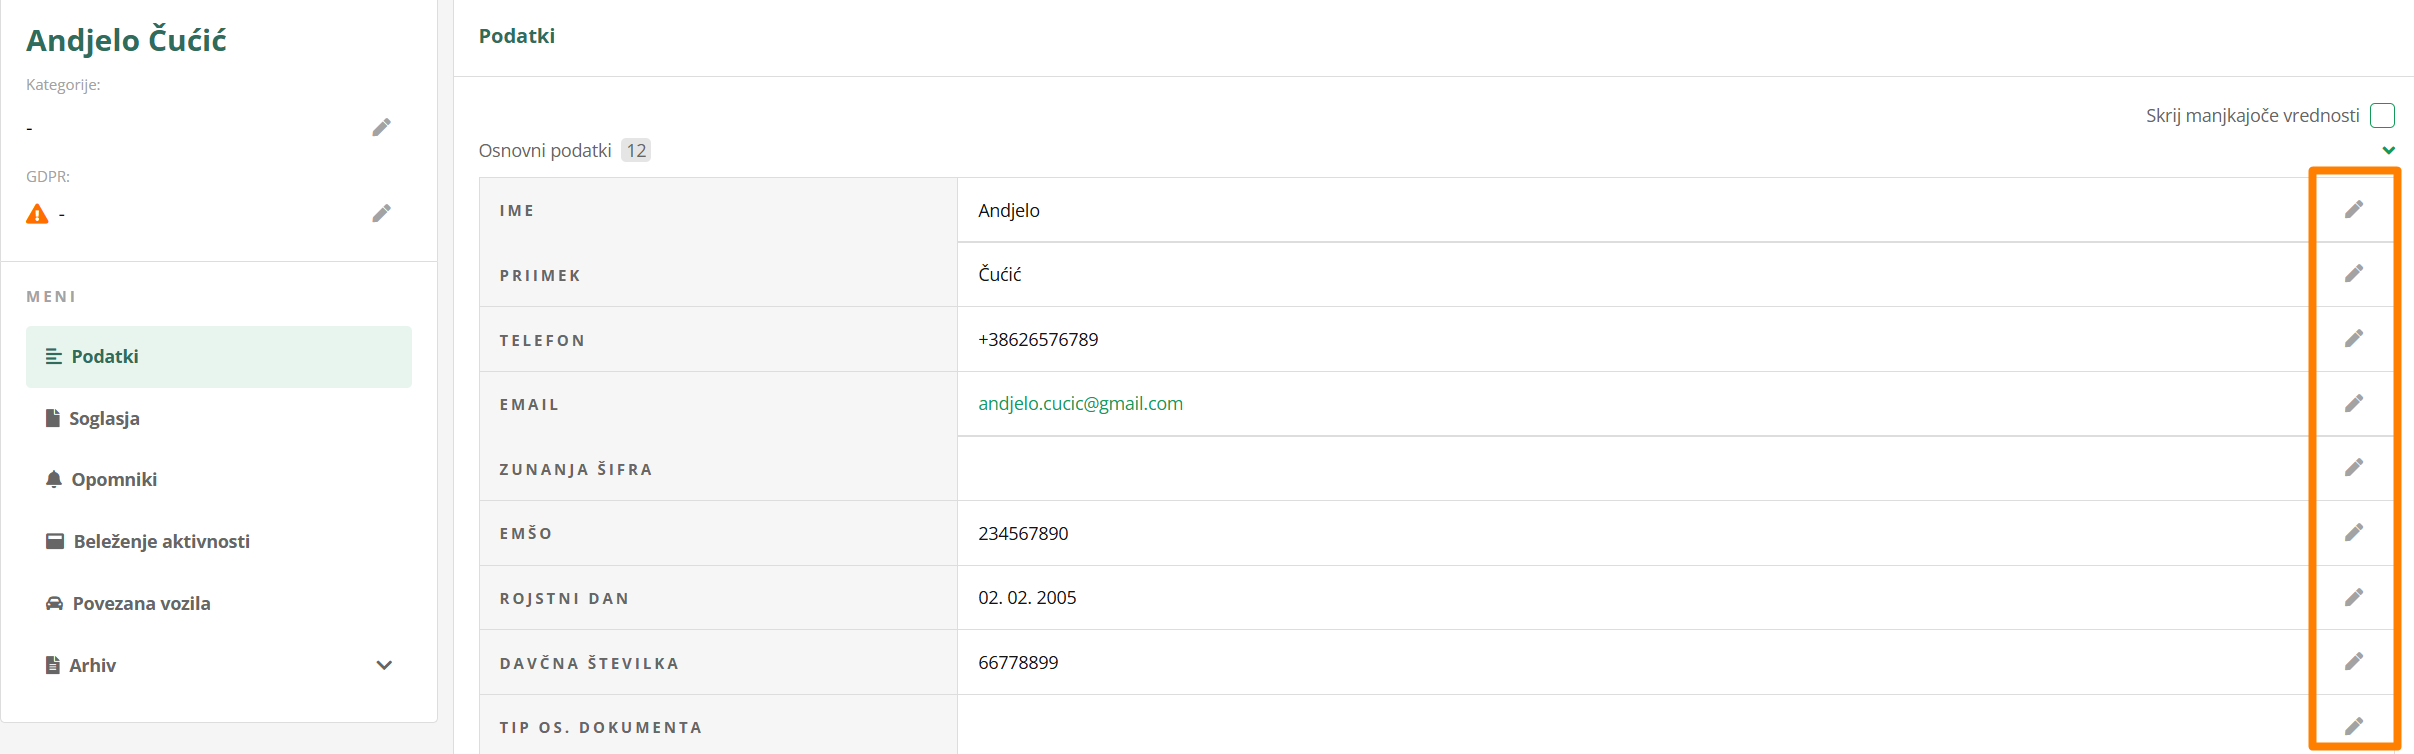The height and width of the screenshot is (754, 2414).
Task: Click the andjelo.cucic@gmail.com email link
Action: [x=1080, y=403]
